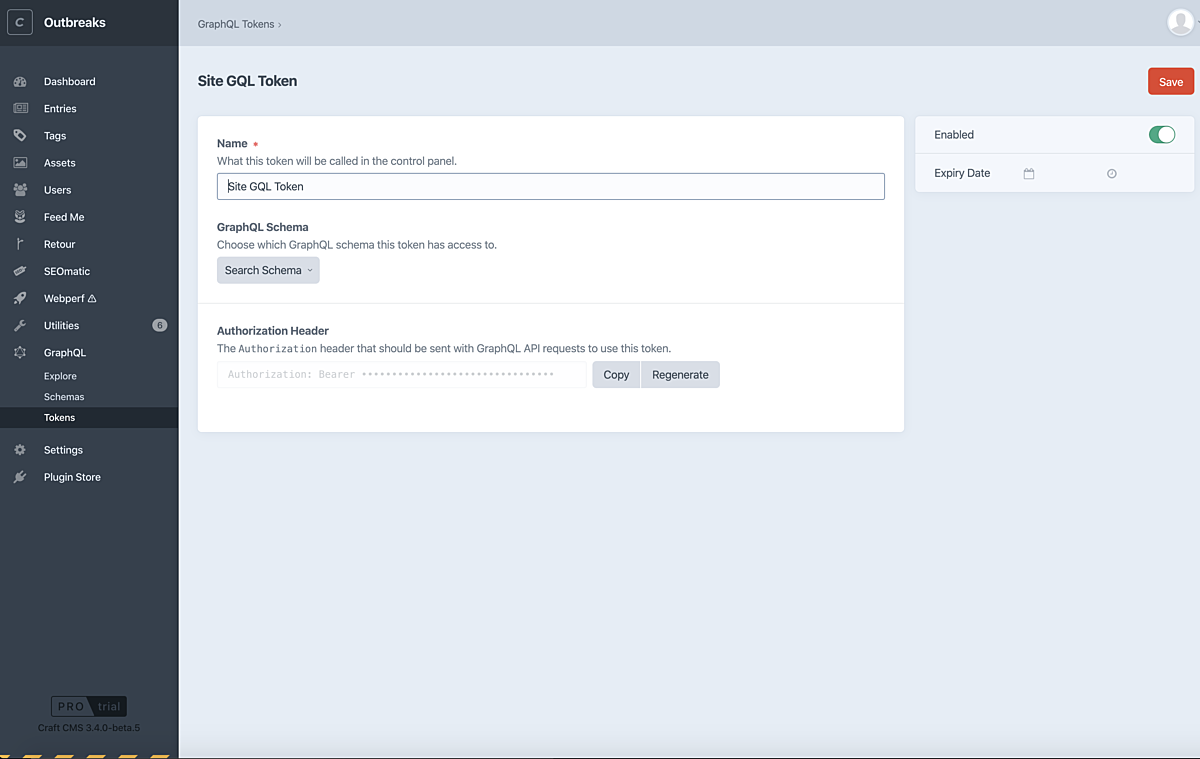Open the Dashboard gauge icon
The height and width of the screenshot is (759, 1200).
[x=20, y=81]
